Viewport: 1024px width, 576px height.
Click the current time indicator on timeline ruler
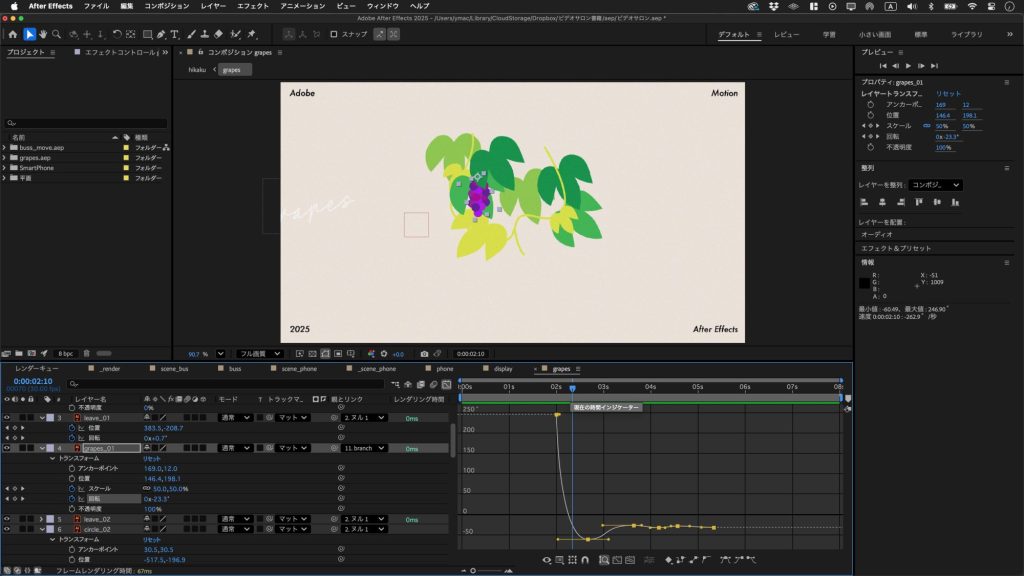(572, 387)
